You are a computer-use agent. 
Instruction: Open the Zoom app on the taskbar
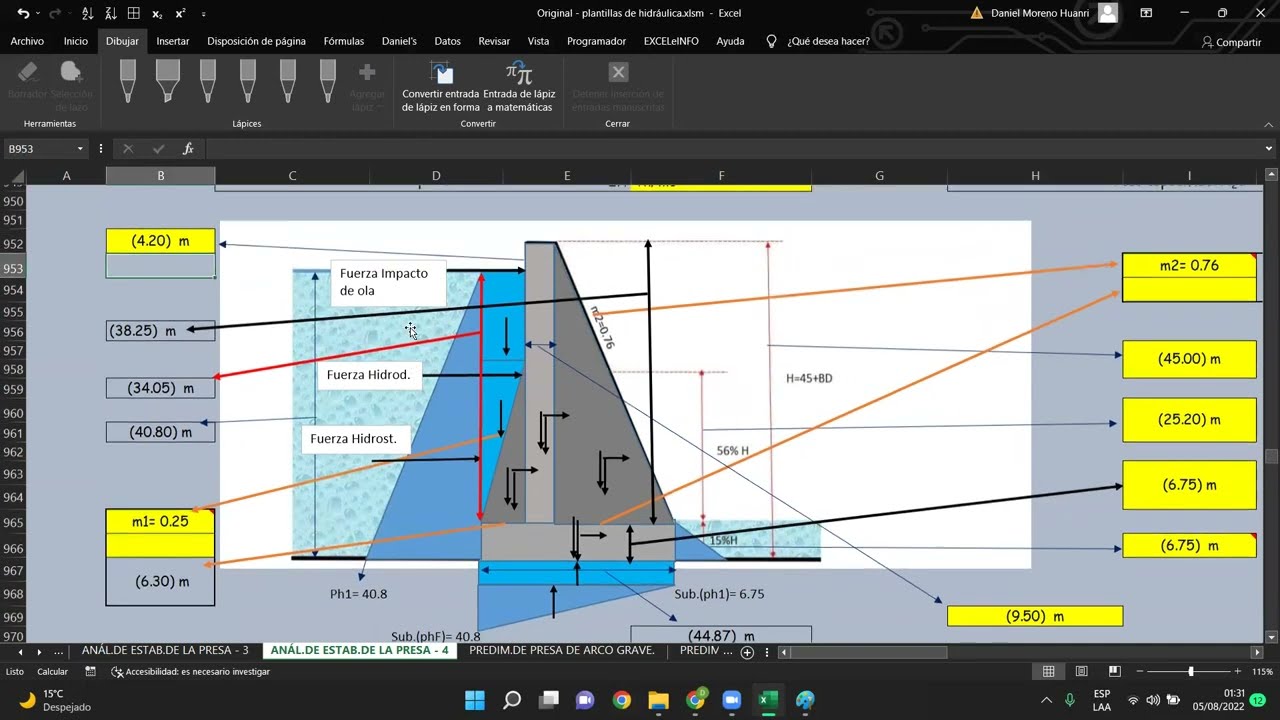(731, 699)
